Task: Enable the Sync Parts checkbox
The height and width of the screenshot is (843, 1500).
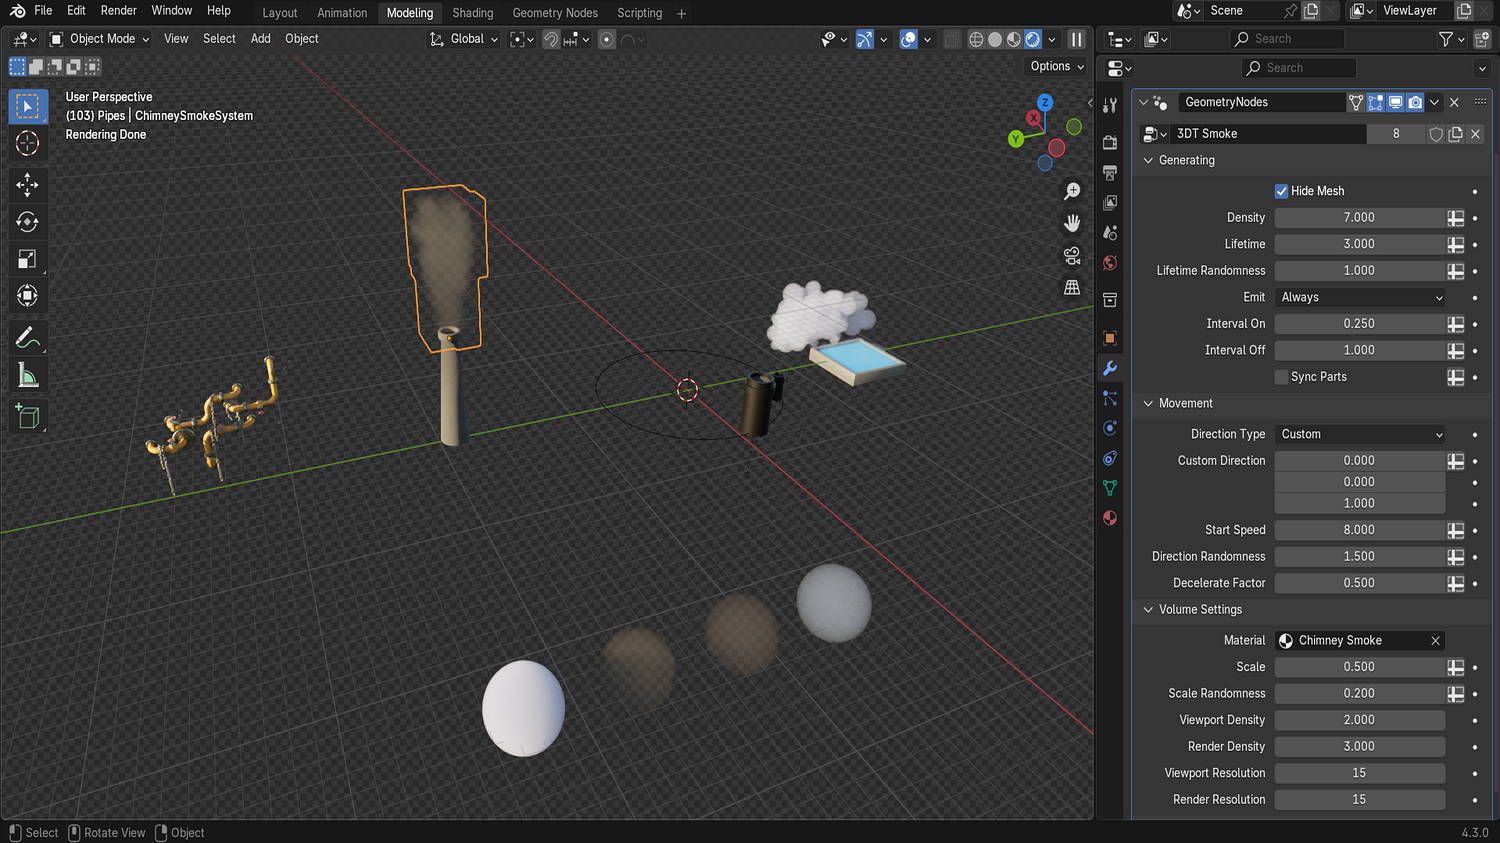Action: [1281, 377]
